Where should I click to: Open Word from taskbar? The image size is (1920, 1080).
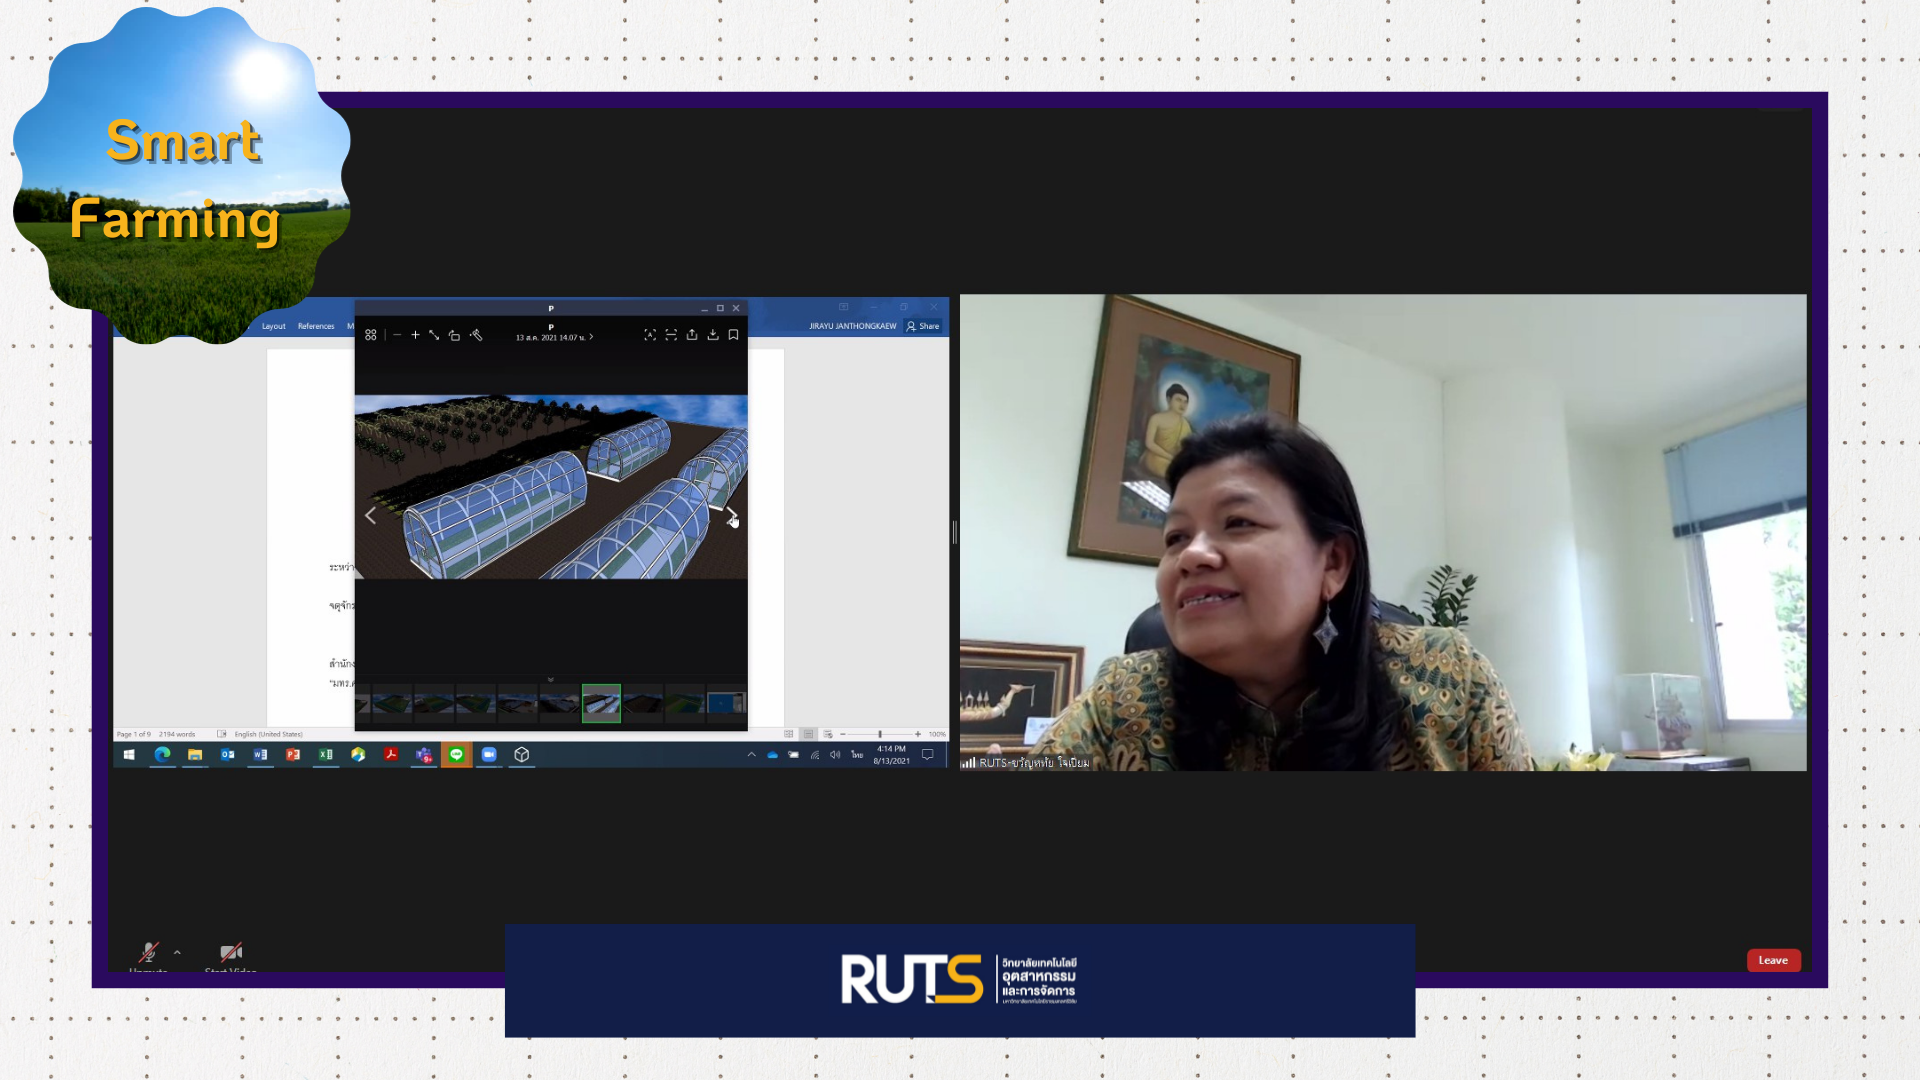(x=261, y=755)
